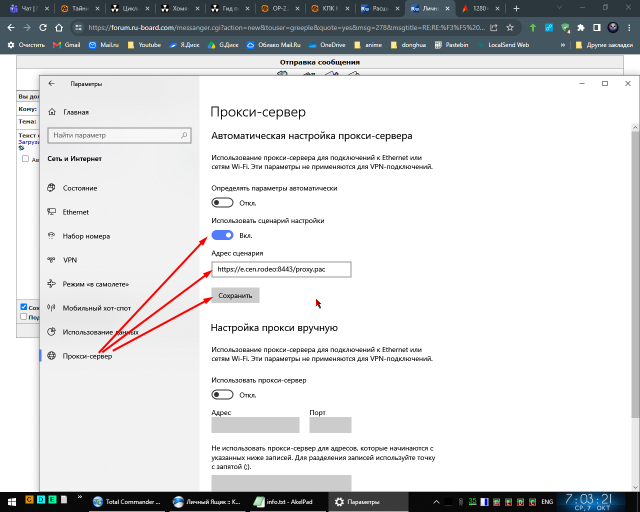
Task: Show hidden system tray icons
Action: pyautogui.click(x=436, y=502)
